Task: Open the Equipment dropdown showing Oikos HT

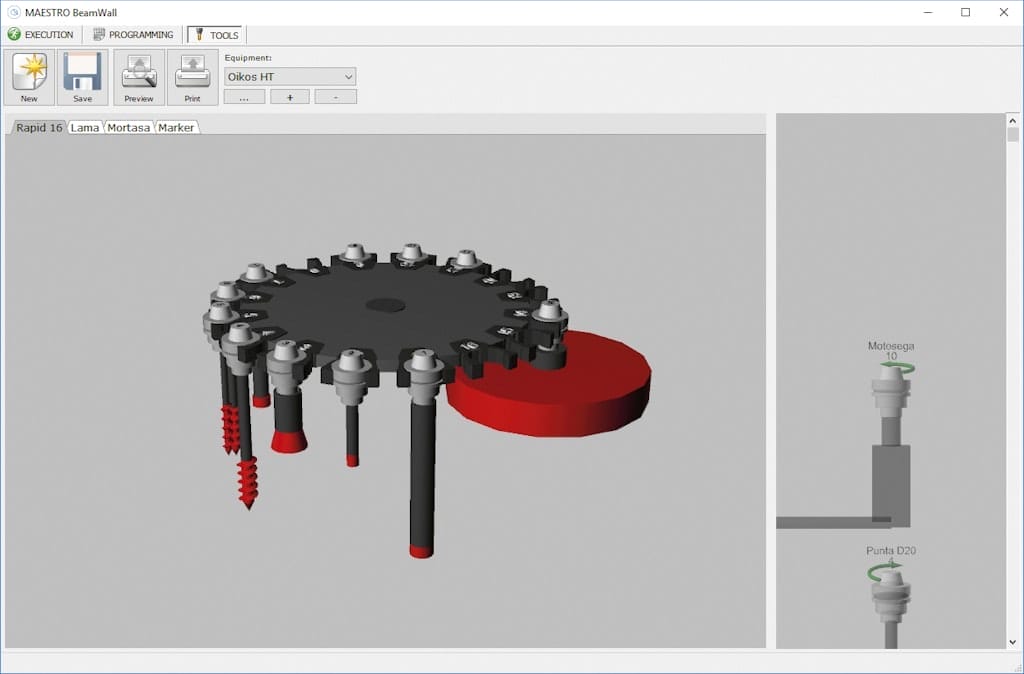Action: pos(290,77)
